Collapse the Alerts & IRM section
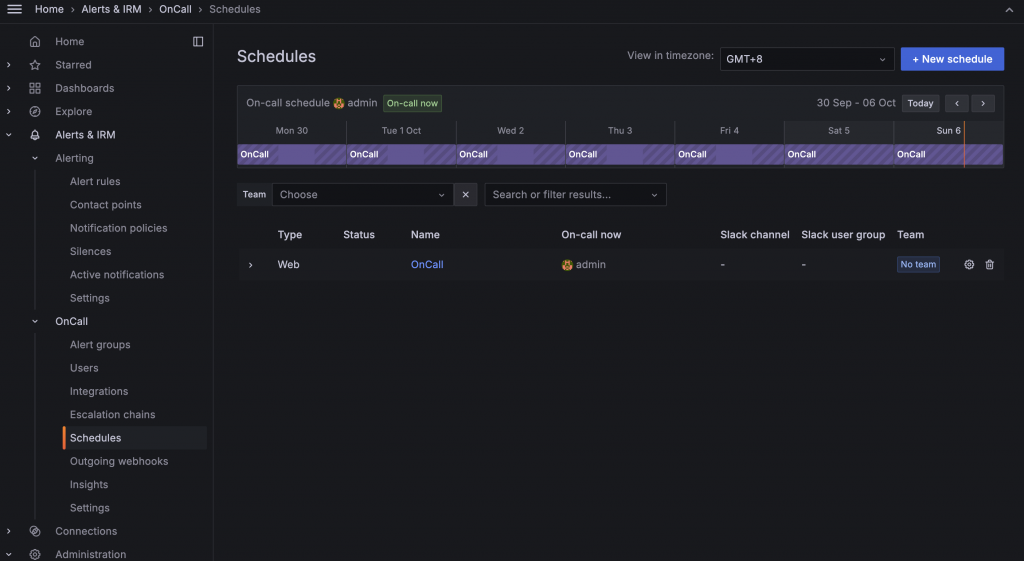 [x=8, y=135]
